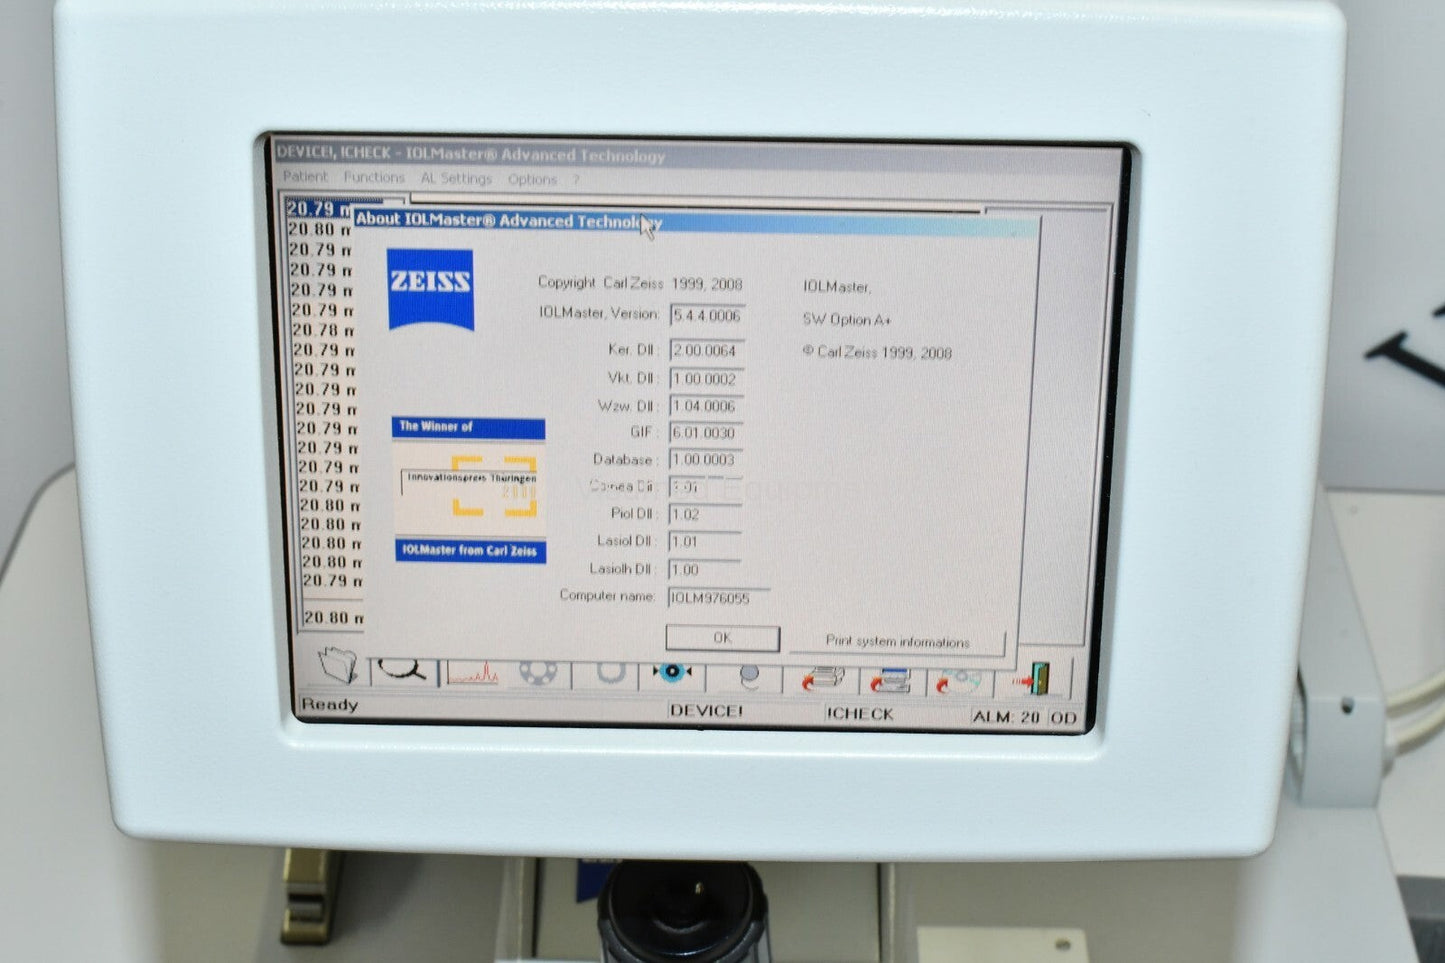Choose the anterior chamber depth icon
This screenshot has width=1445, height=963.
609,675
